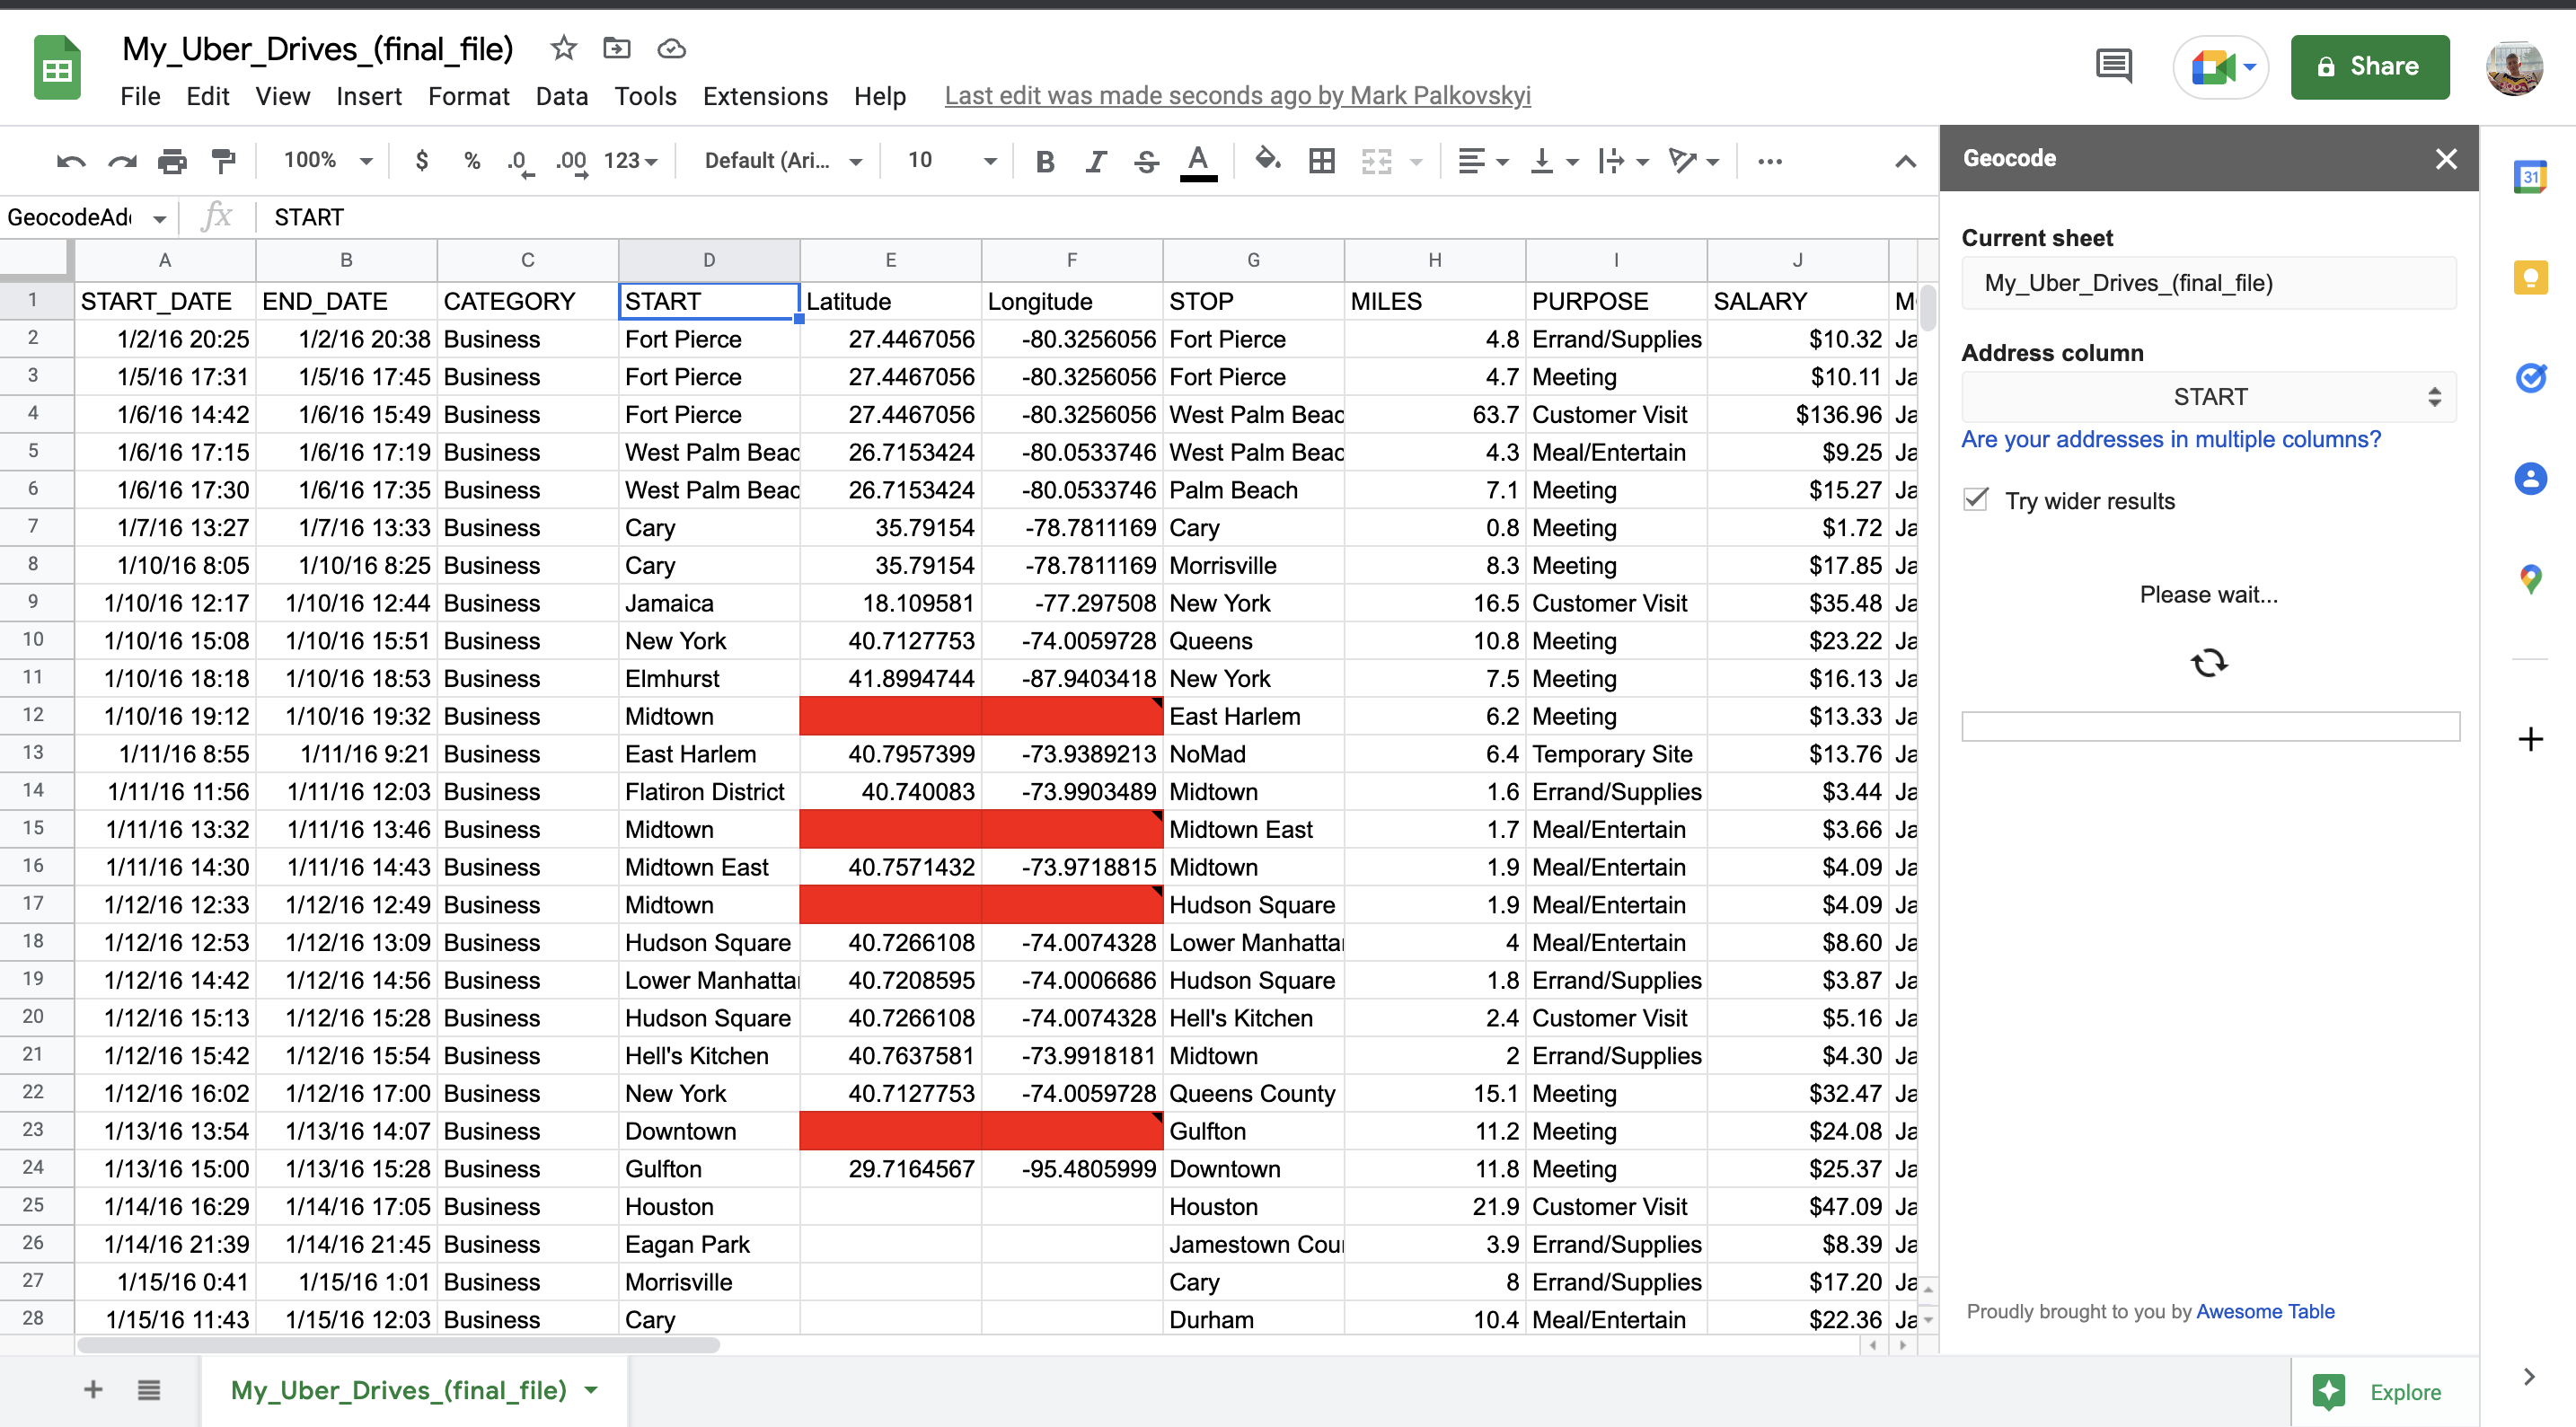Open Google Maps side panel icon
Screen dimensions: 2576x1427
[2529, 579]
